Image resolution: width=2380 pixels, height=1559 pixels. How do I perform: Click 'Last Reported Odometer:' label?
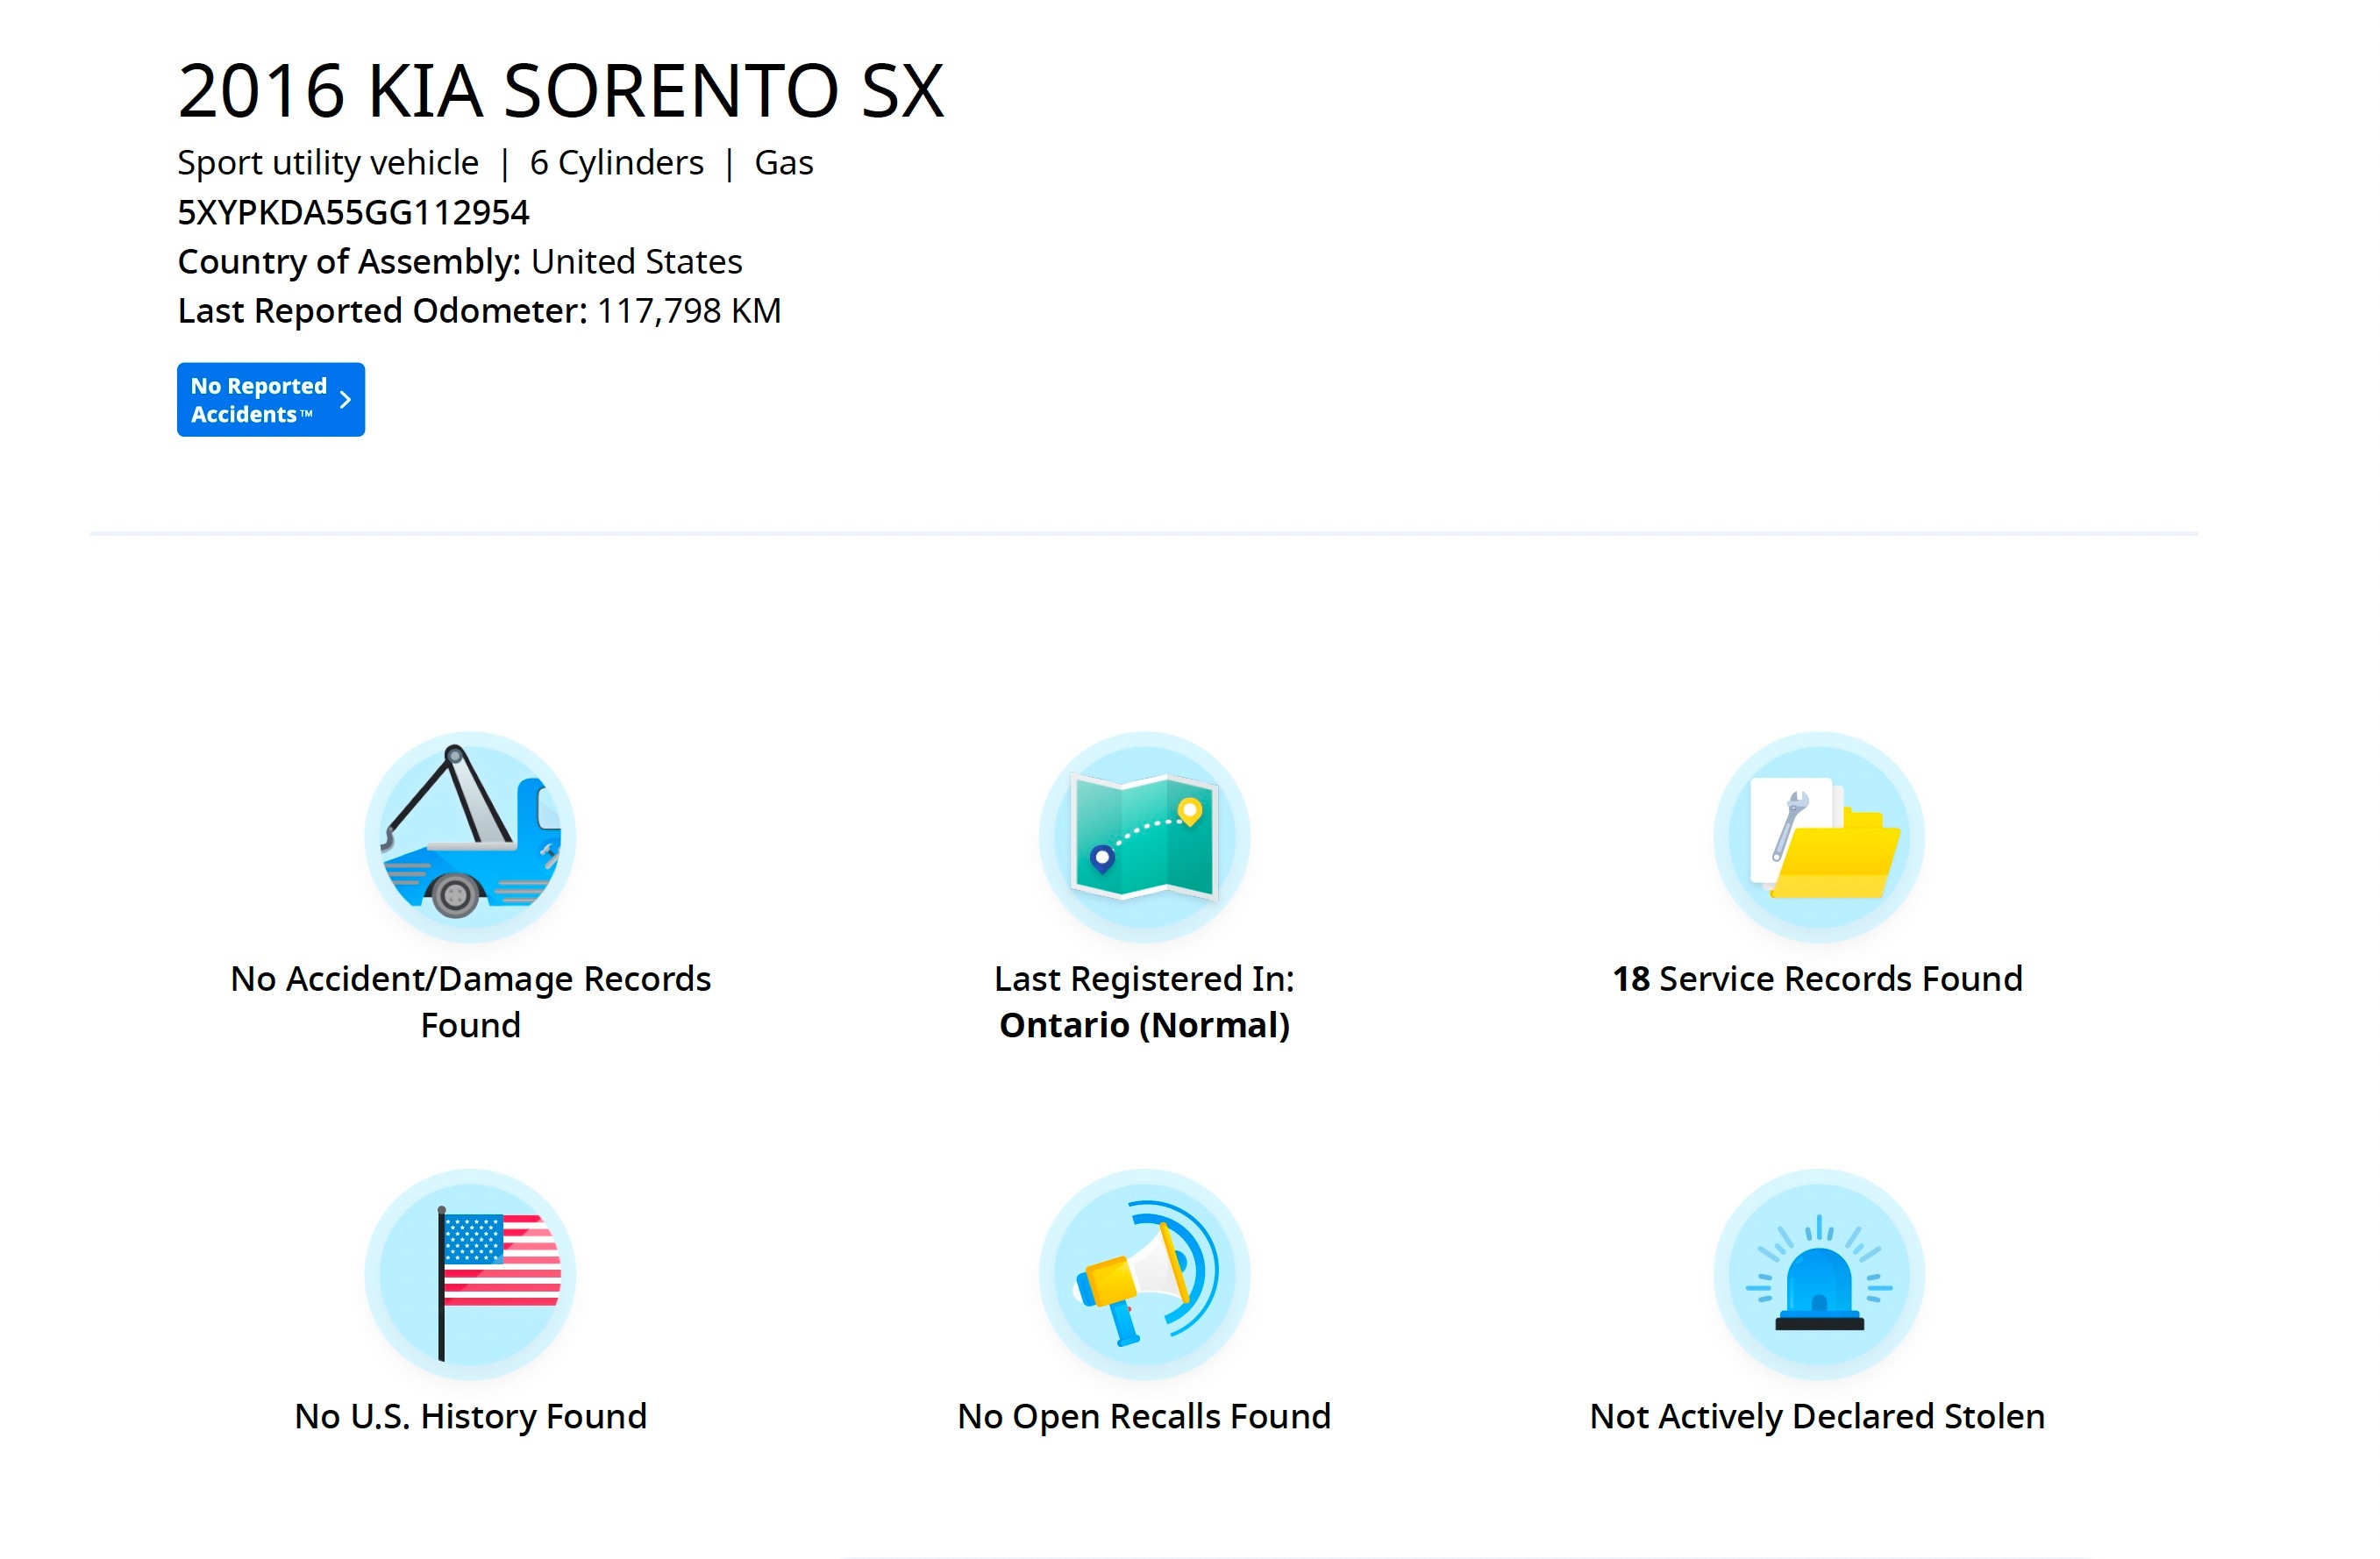383,311
